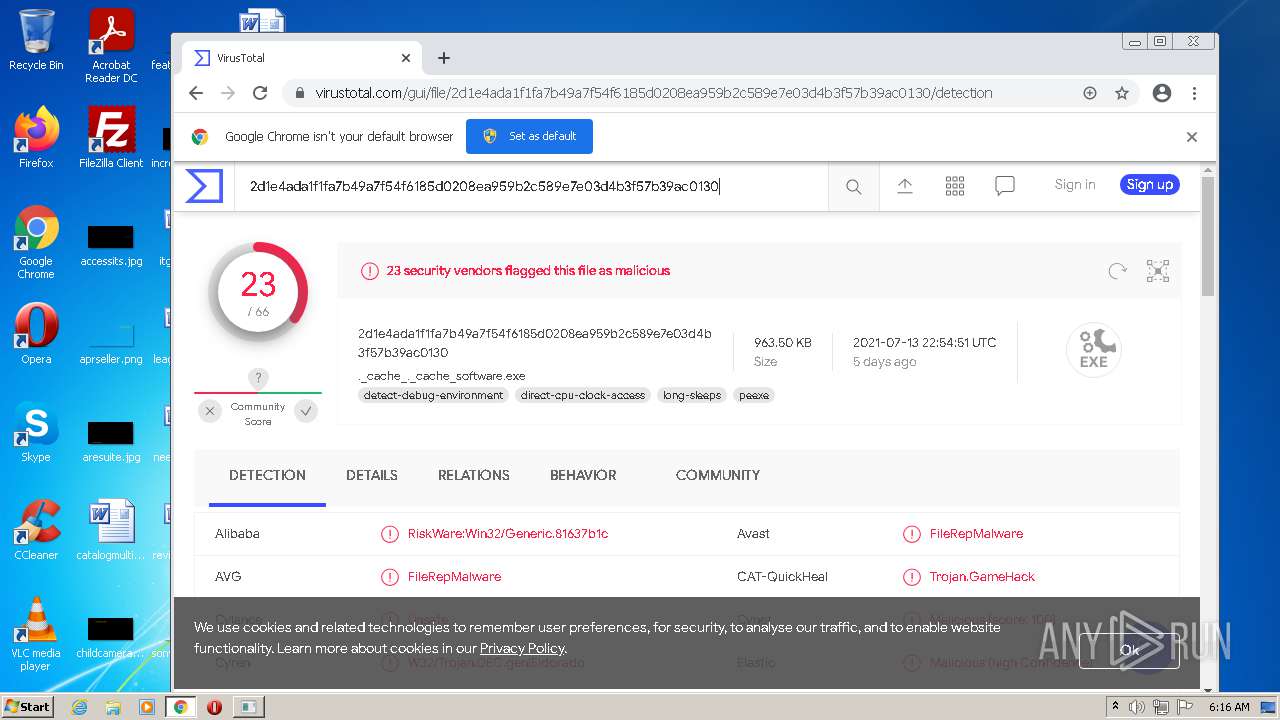Reload the page in Chrome

[x=260, y=93]
